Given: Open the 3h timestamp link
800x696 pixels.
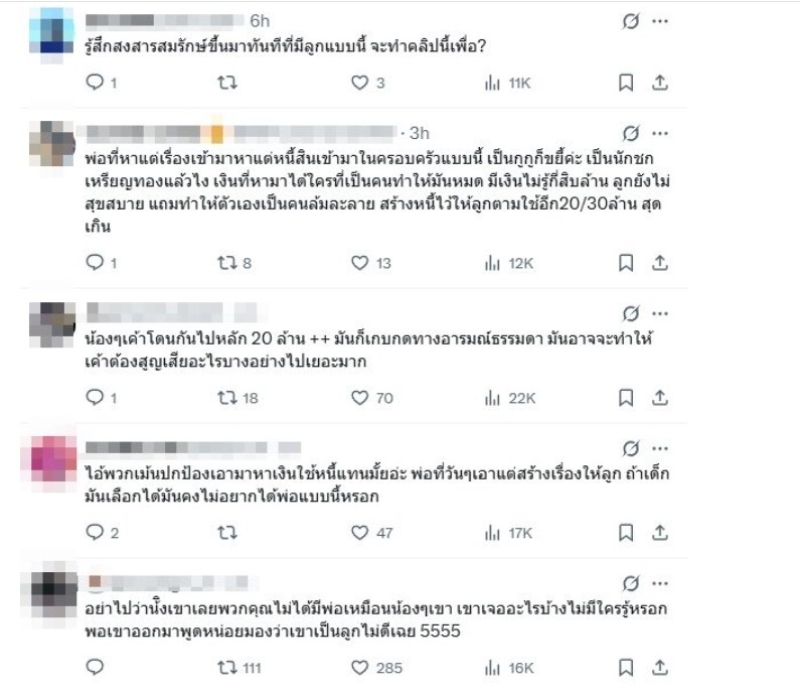Looking at the screenshot, I should [x=419, y=134].
